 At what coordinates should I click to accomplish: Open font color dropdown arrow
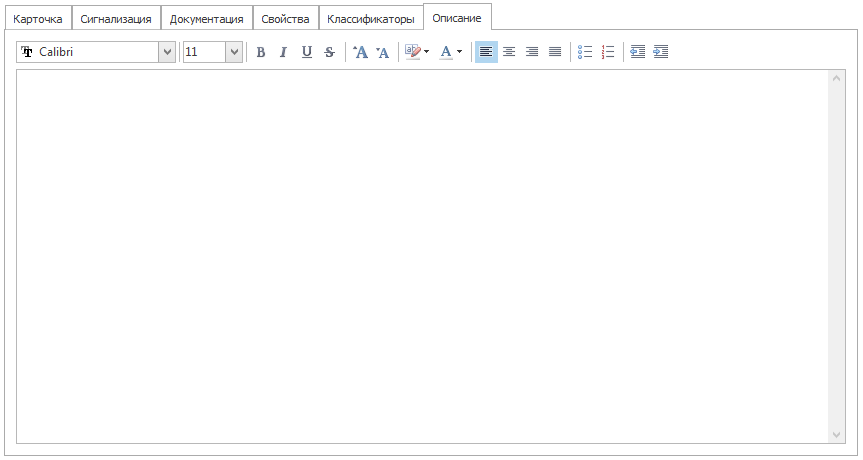[460, 52]
